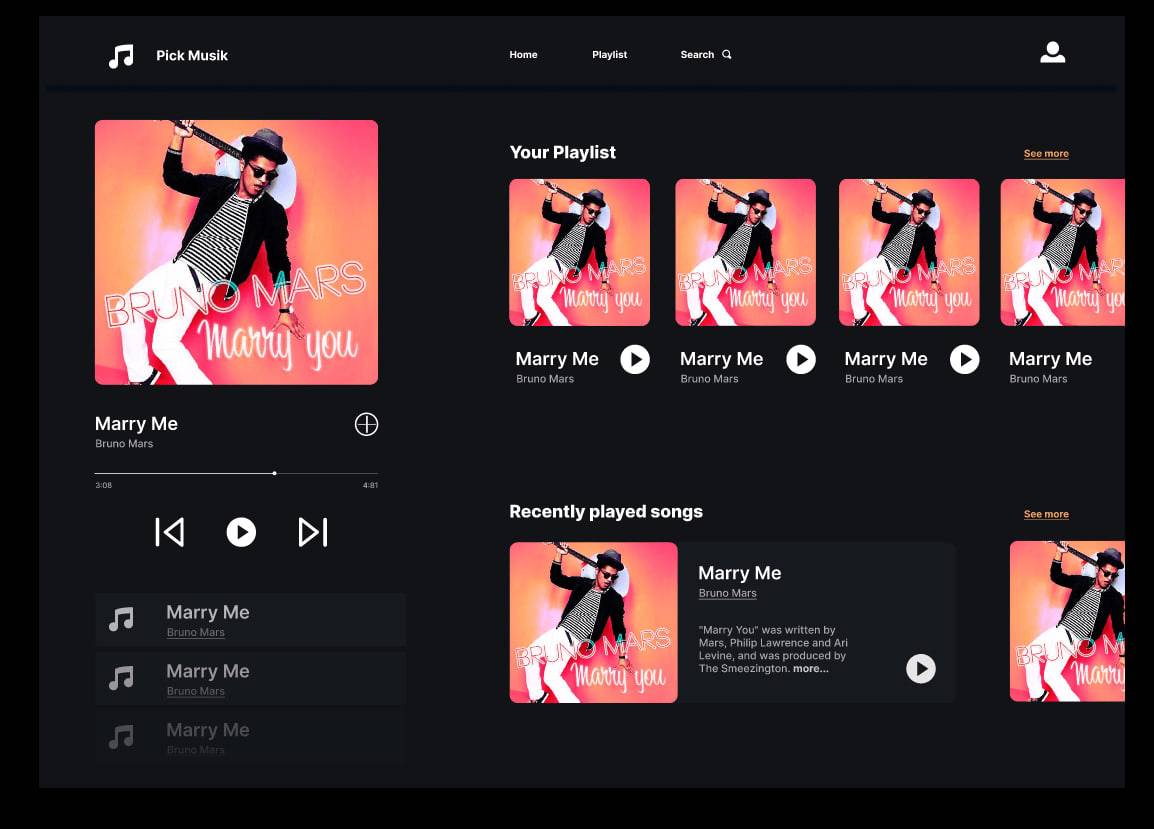
Task: Open the user profile icon
Action: pos(1052,52)
